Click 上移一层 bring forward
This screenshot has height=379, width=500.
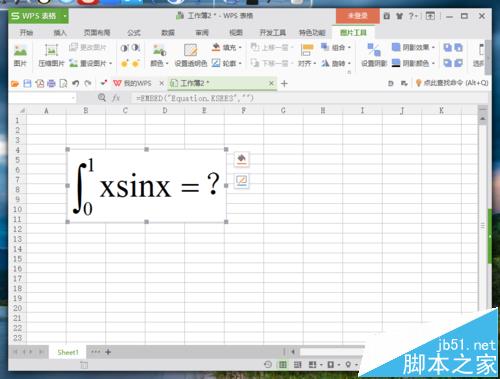pos(271,47)
